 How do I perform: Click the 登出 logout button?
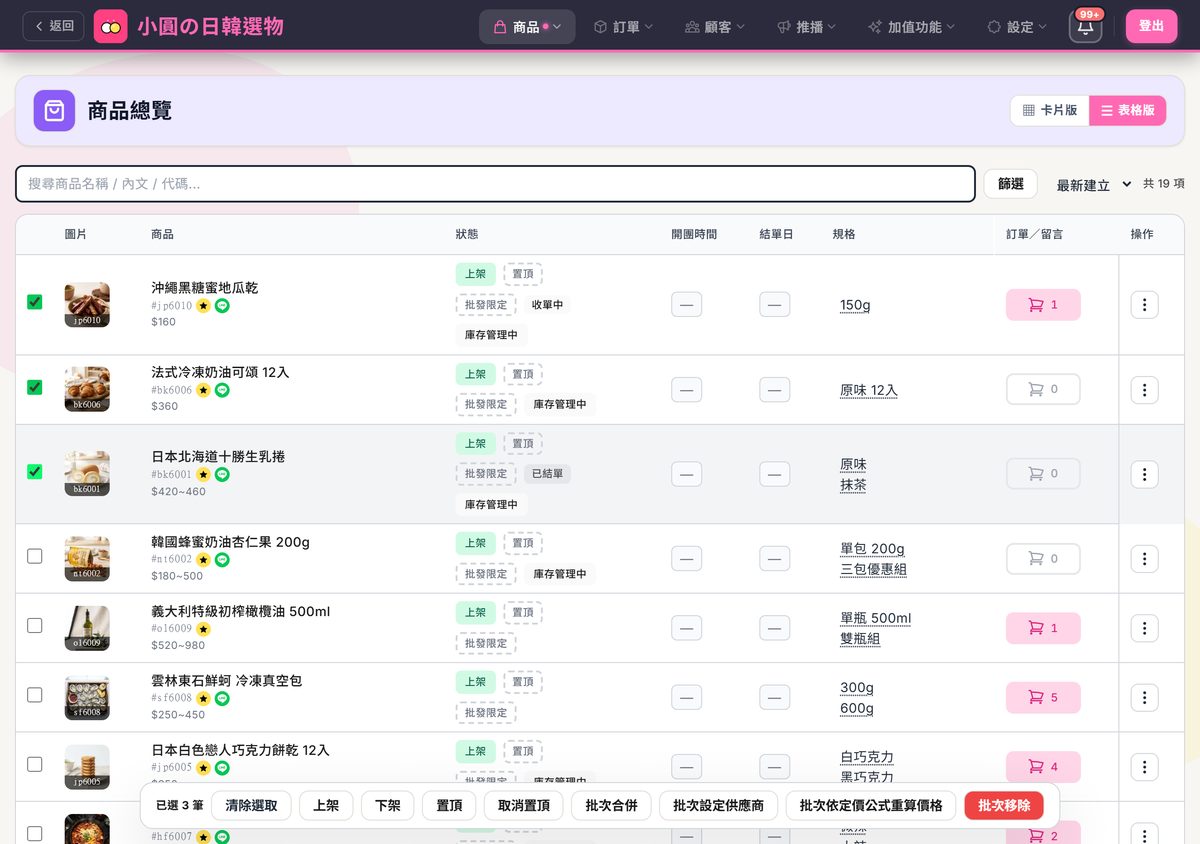coord(1151,26)
